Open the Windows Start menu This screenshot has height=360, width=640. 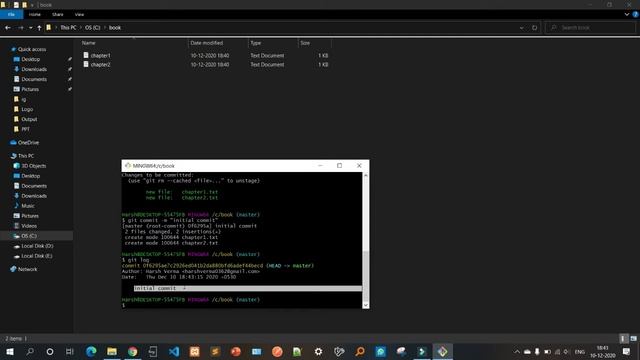coord(10,351)
